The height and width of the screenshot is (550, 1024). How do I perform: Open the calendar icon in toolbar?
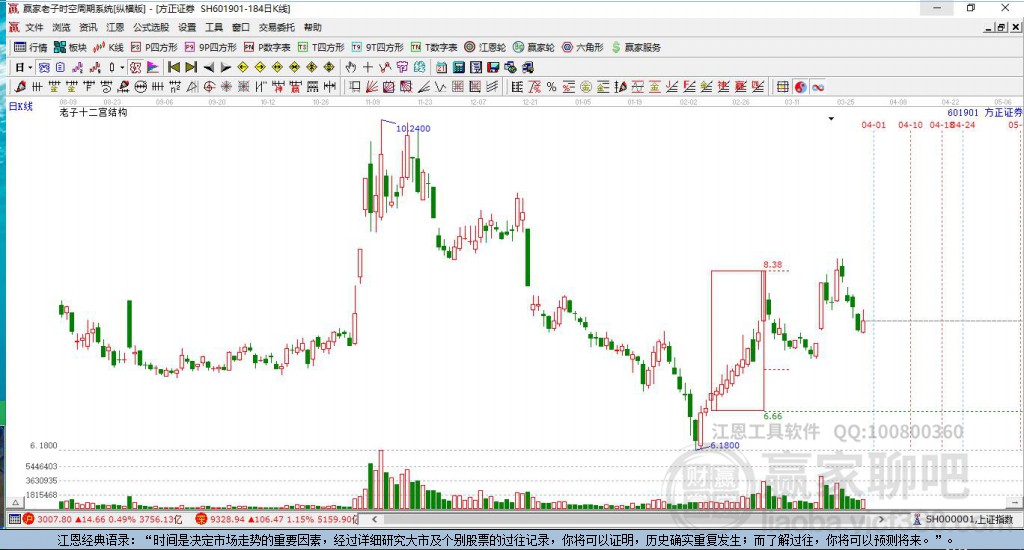pyautogui.click(x=441, y=67)
